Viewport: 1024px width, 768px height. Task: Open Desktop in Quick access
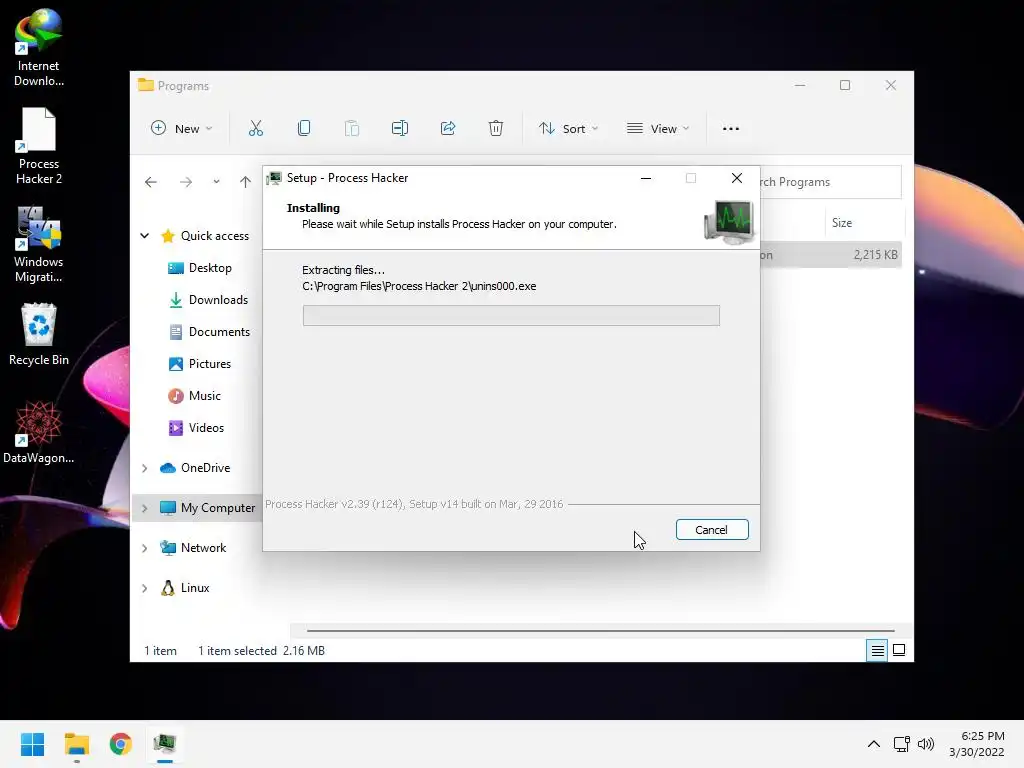[210, 268]
